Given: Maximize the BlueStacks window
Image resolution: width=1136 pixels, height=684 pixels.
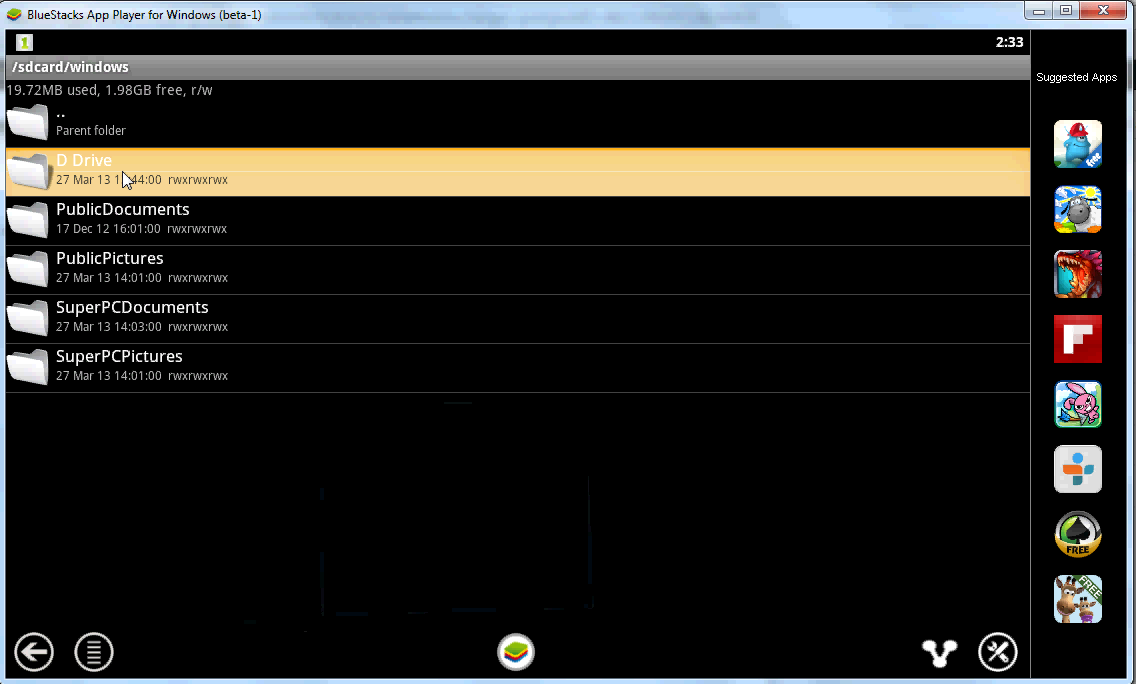Looking at the screenshot, I should [x=1066, y=11].
